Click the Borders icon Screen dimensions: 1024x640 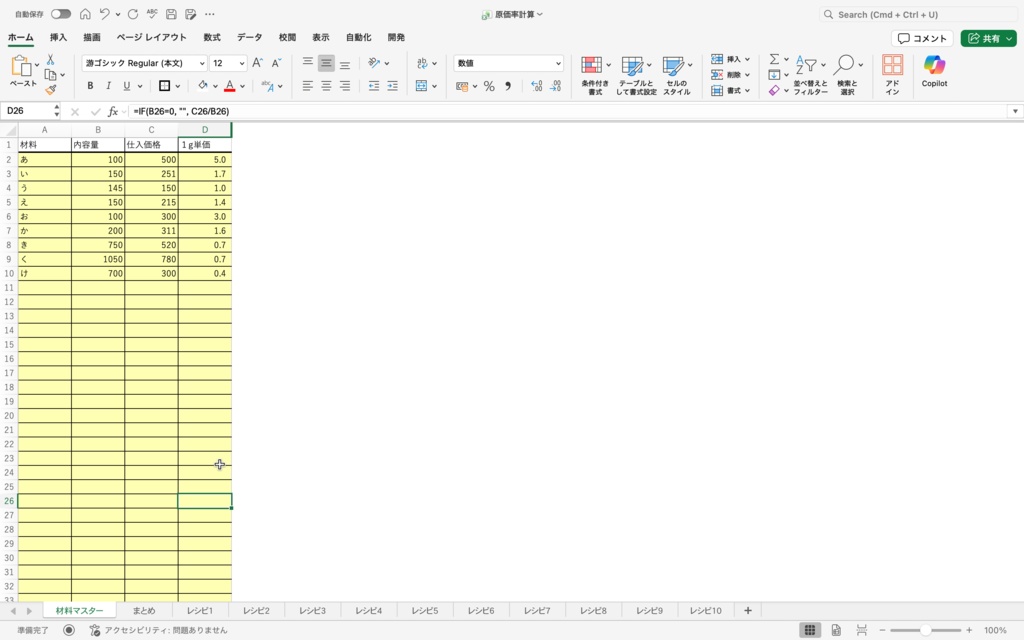tap(165, 86)
